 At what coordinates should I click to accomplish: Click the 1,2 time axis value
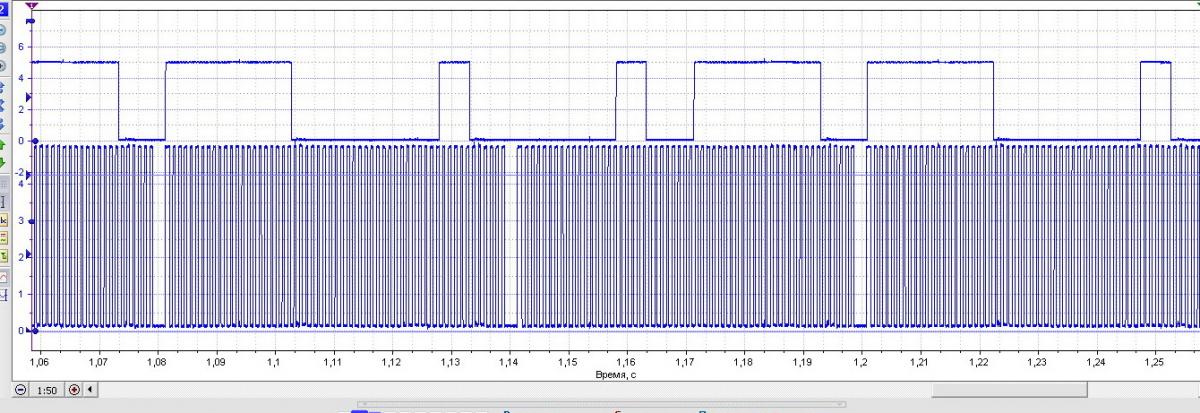[861, 361]
